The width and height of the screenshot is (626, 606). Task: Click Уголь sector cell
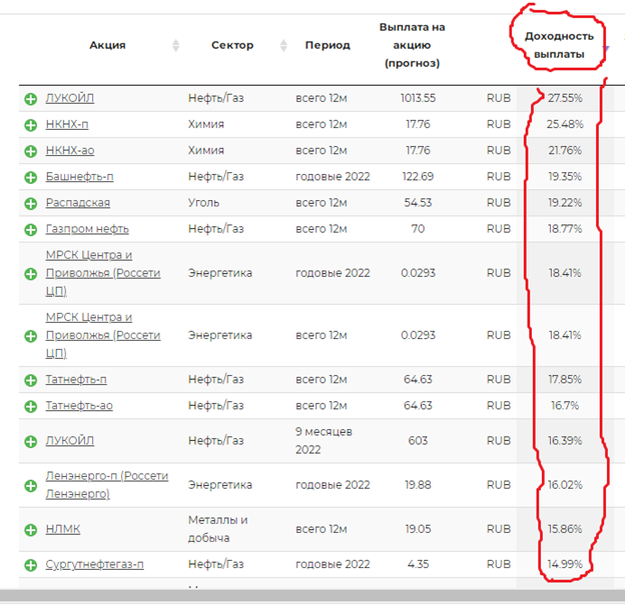tap(204, 203)
